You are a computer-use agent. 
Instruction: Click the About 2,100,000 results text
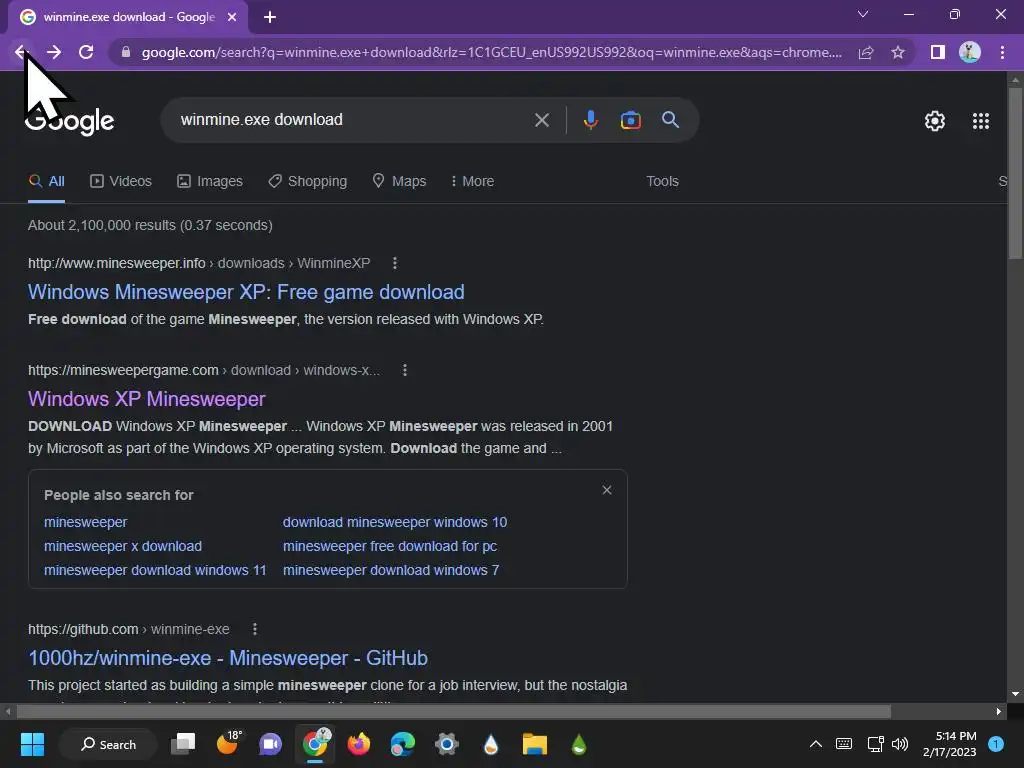pyautogui.click(x=150, y=225)
